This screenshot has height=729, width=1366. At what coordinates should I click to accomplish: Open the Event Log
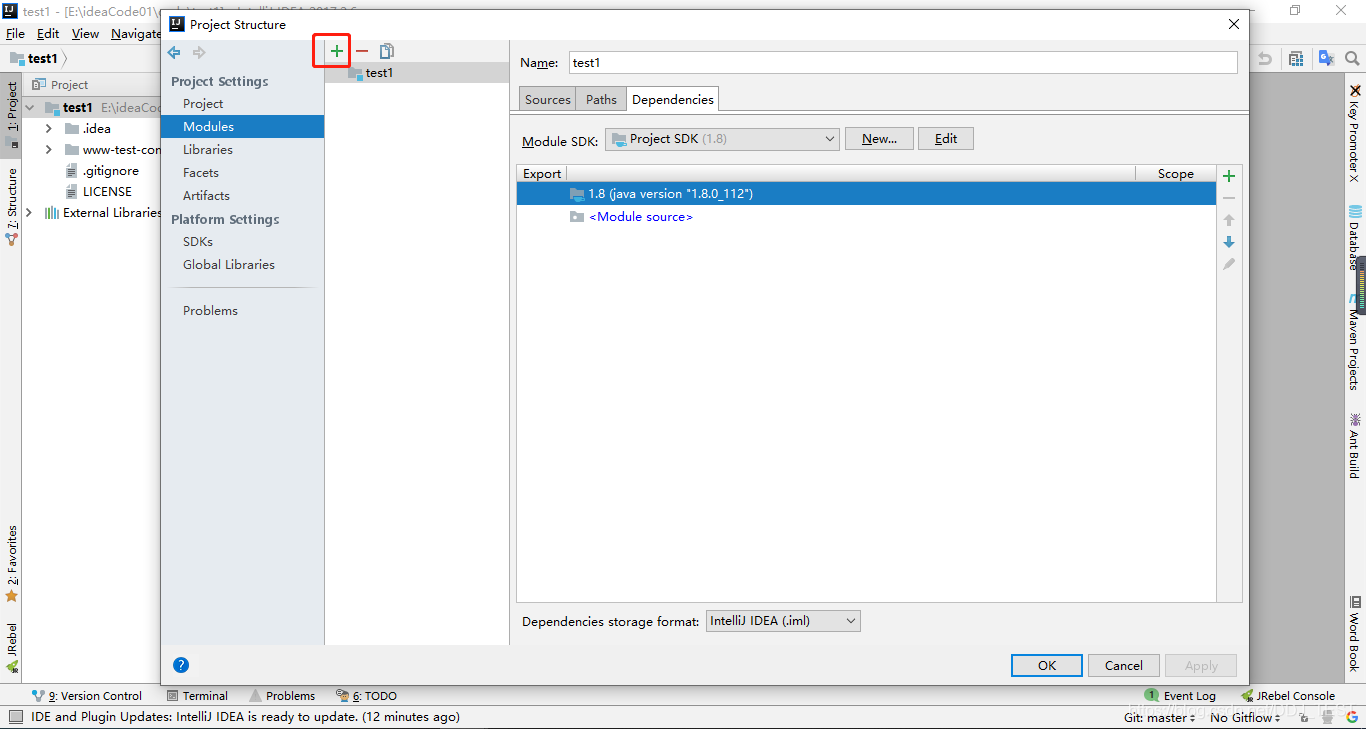coord(1181,696)
